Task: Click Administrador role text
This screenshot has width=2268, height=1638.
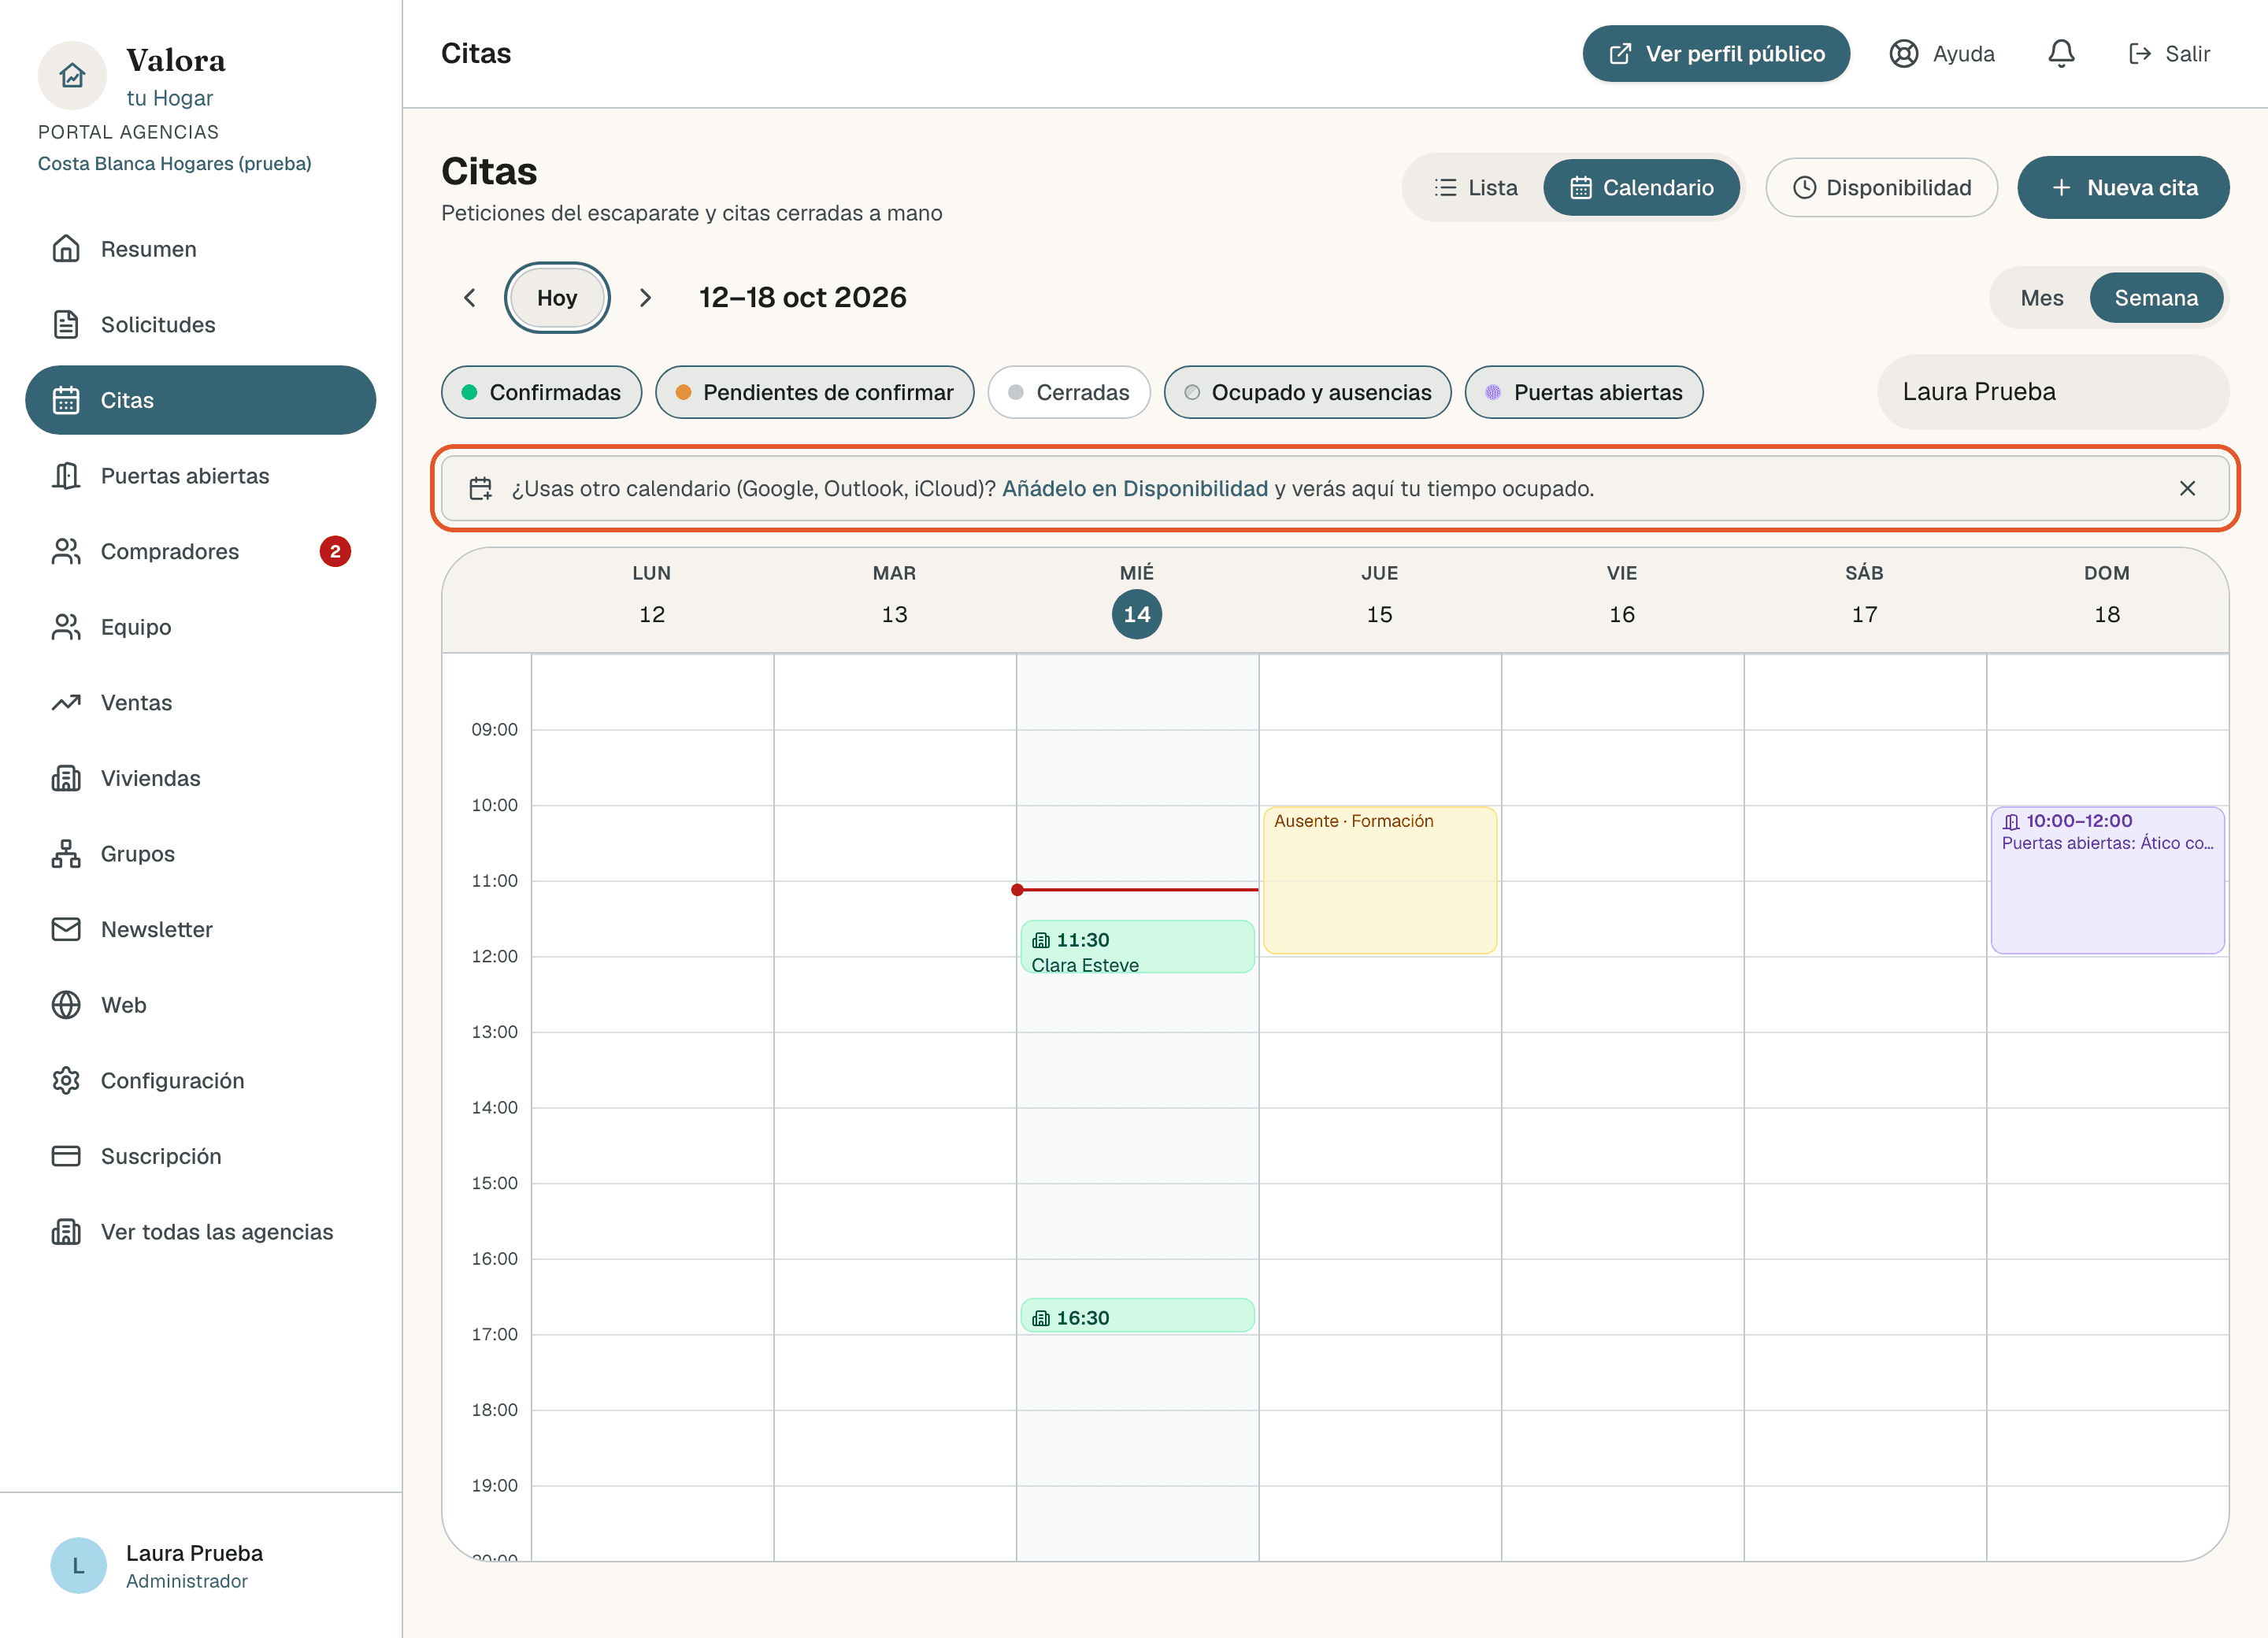Action: 187,1582
